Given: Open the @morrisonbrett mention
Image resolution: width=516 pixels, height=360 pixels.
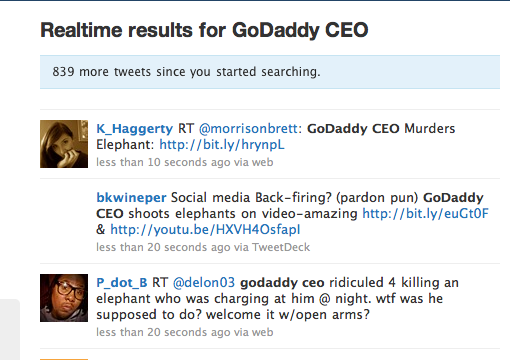Looking at the screenshot, I should [x=248, y=128].
